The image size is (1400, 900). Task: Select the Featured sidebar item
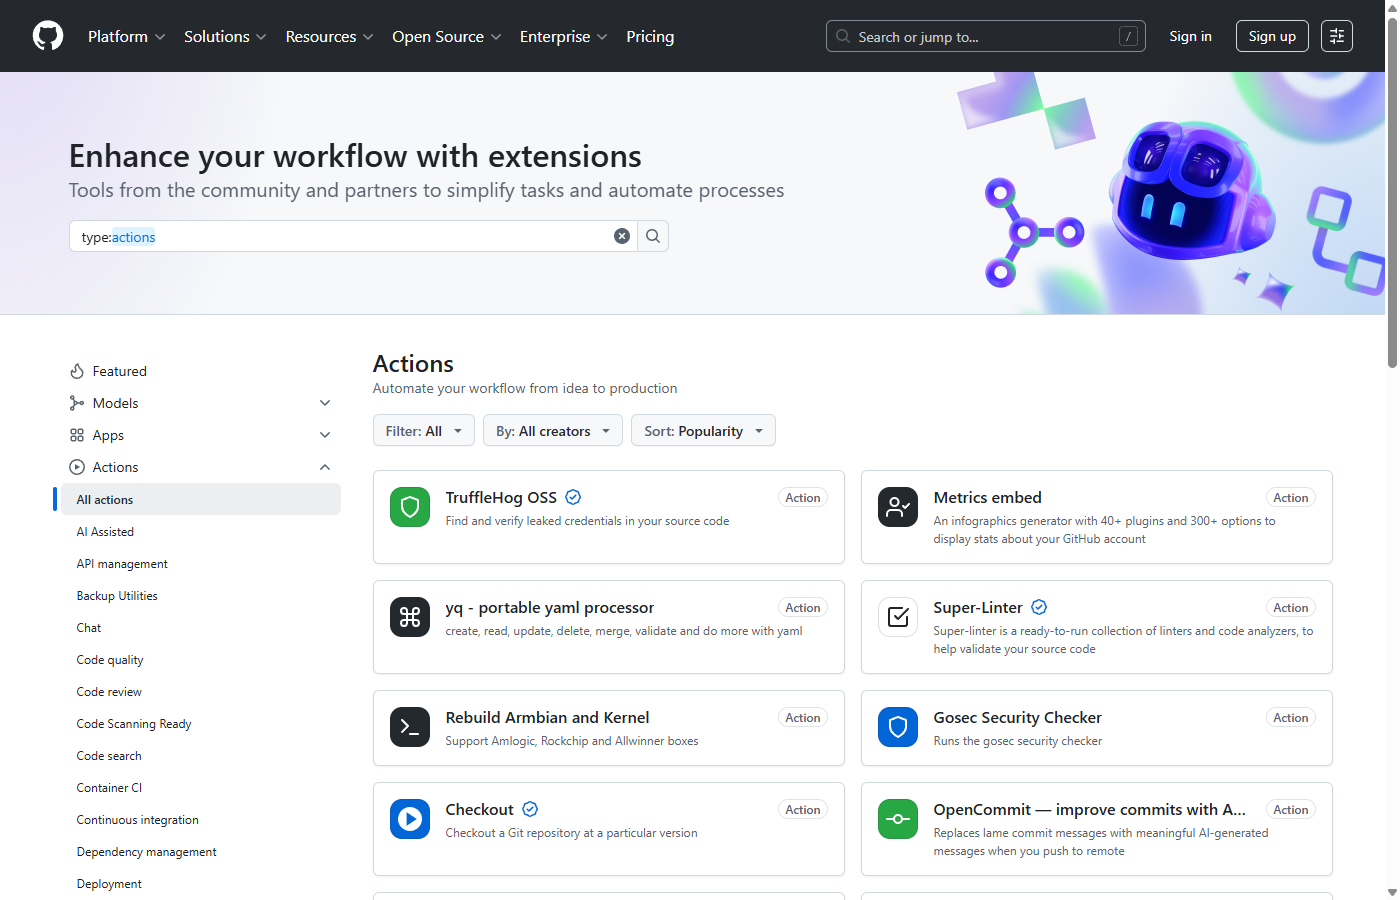[119, 371]
